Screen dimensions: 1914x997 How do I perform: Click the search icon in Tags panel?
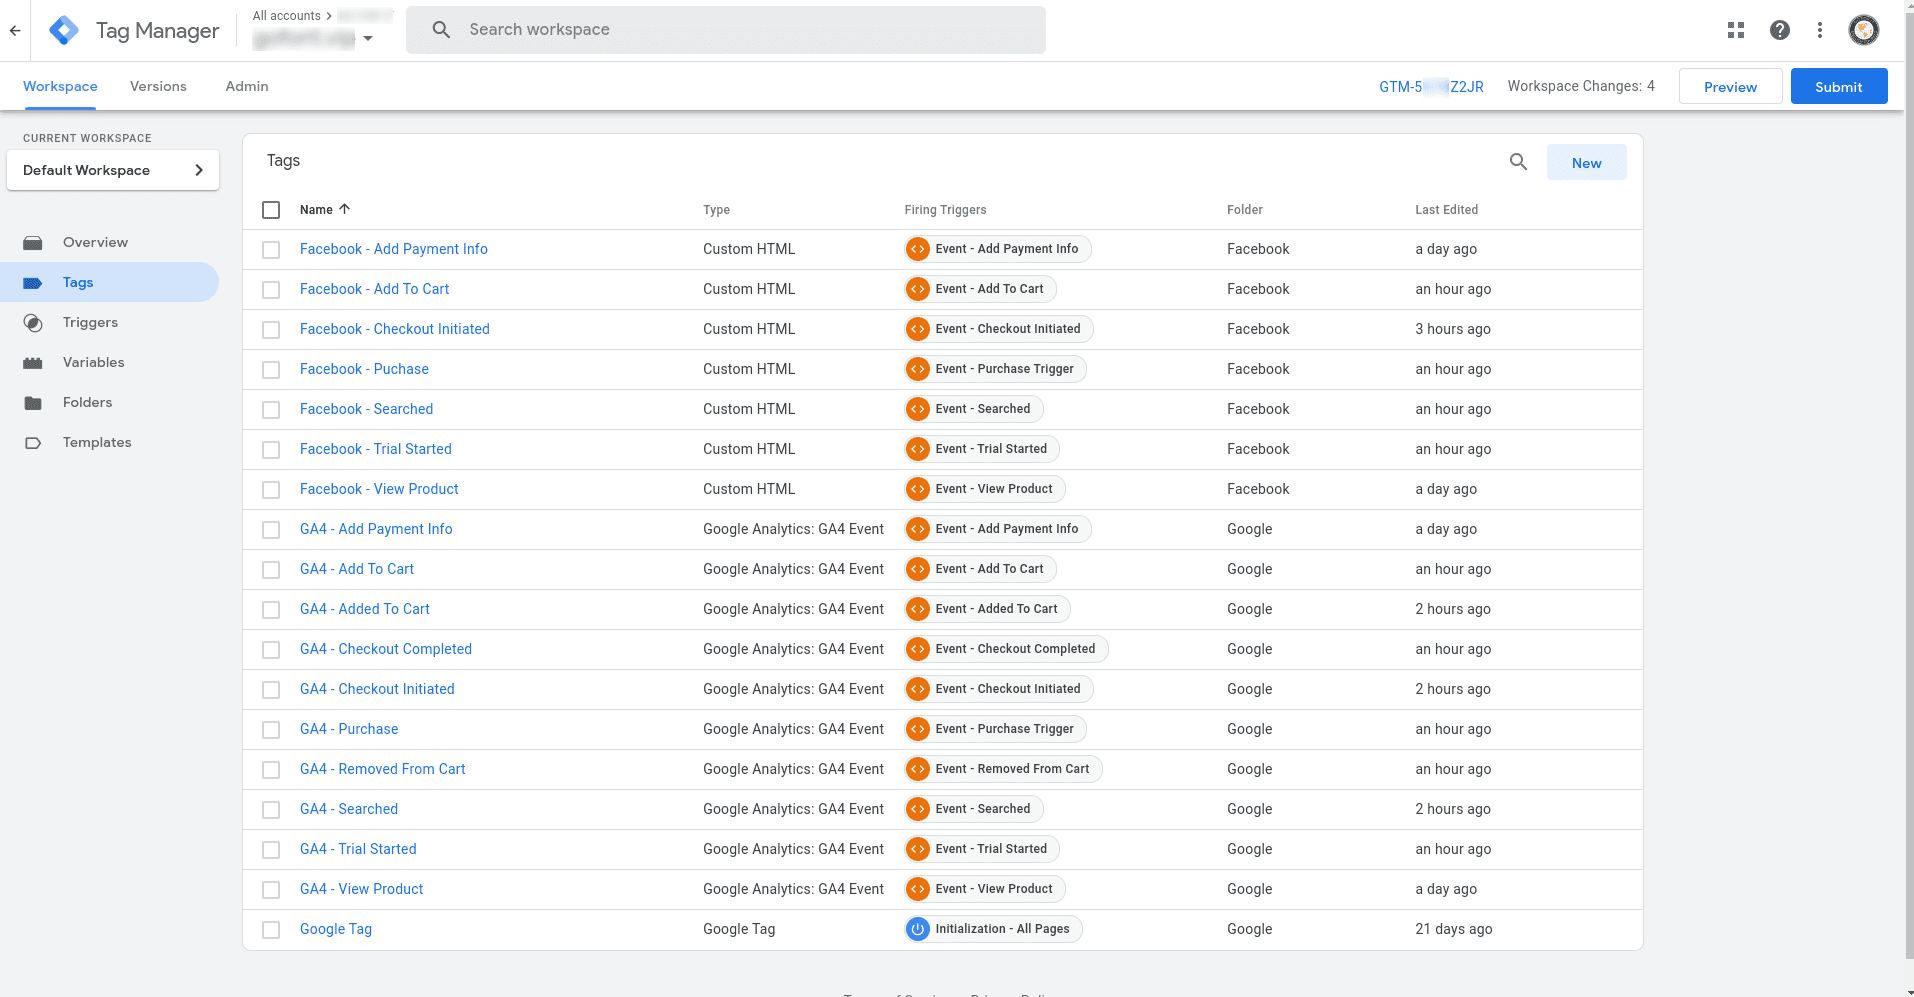(1518, 162)
